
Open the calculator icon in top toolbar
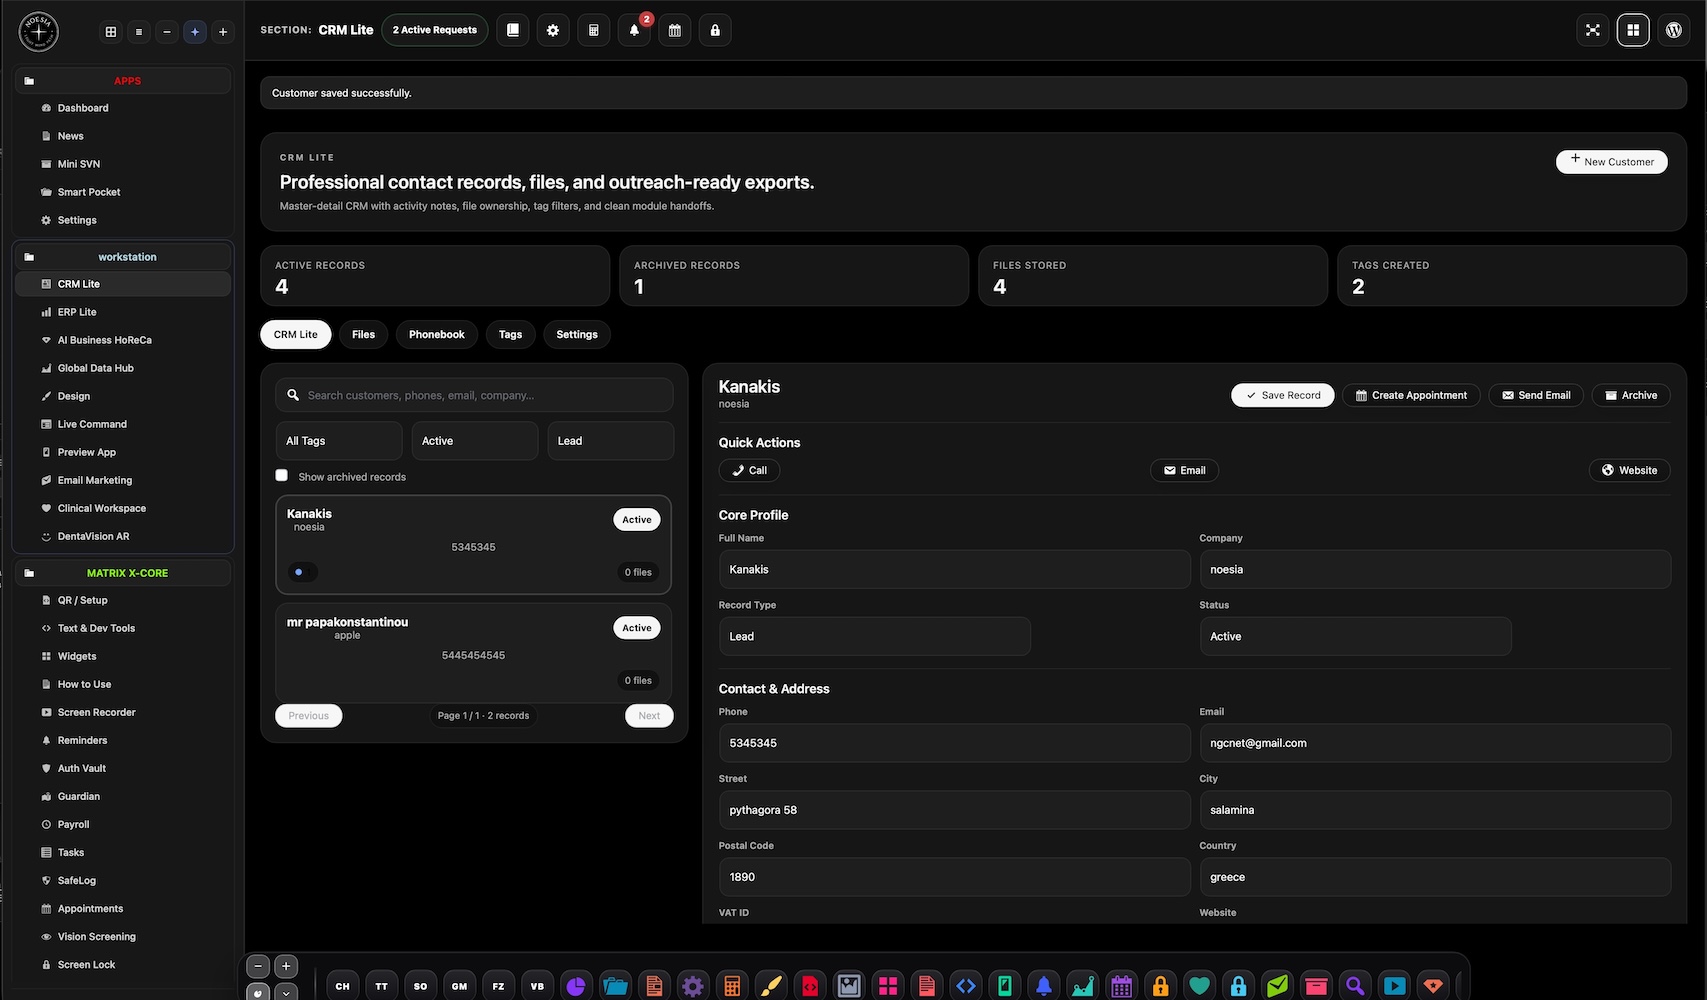point(594,30)
